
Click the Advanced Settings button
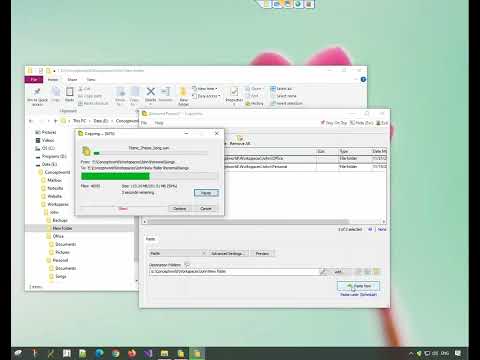(227, 253)
